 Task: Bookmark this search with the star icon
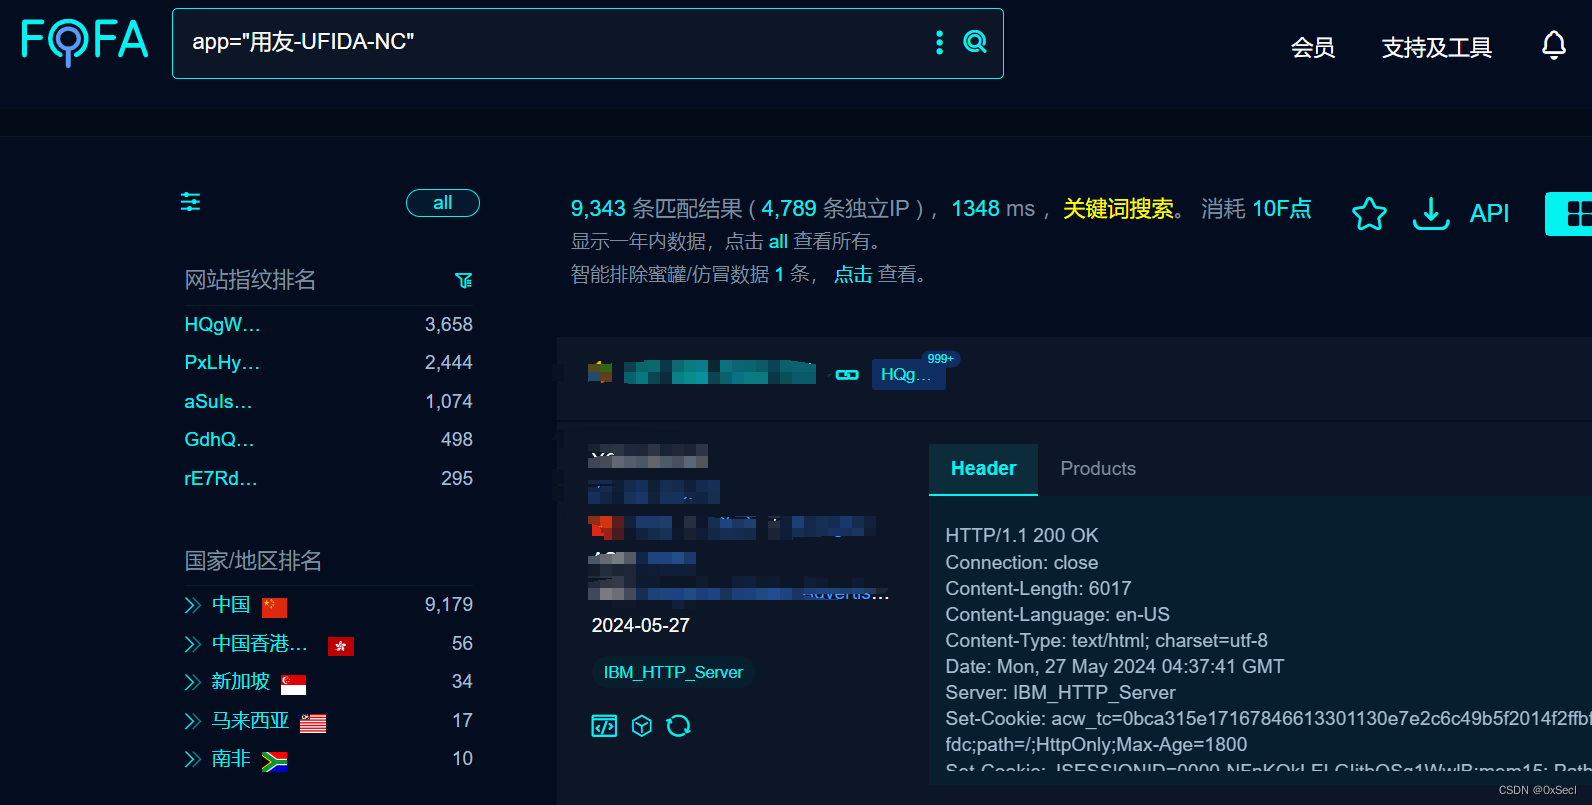pyautogui.click(x=1369, y=213)
